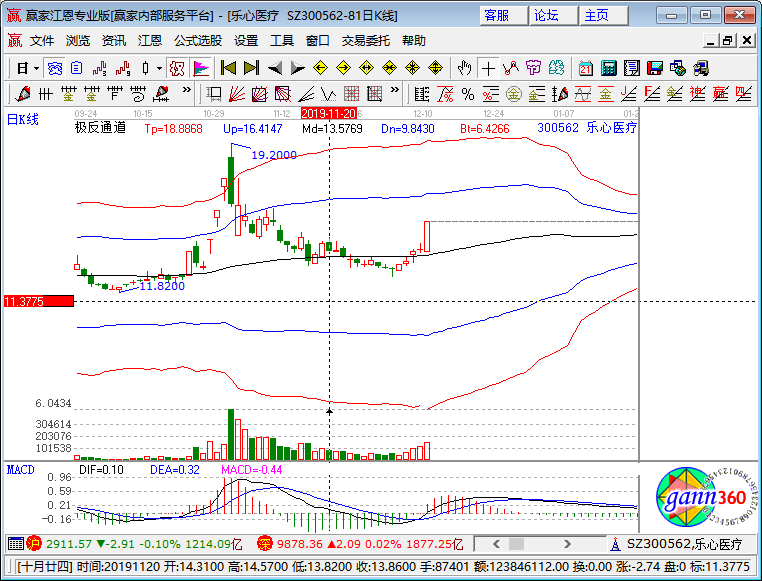Click the 主页 button in title bar

point(604,16)
